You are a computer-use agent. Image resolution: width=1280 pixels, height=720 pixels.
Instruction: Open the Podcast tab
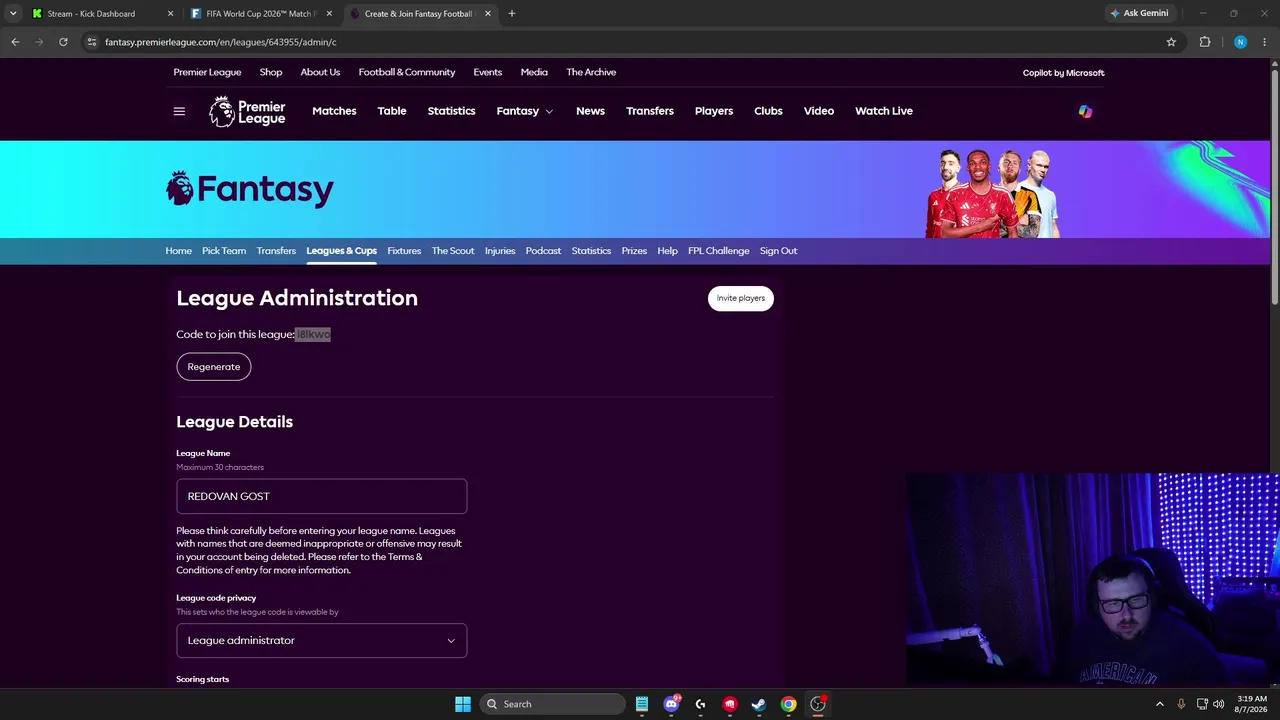(543, 251)
